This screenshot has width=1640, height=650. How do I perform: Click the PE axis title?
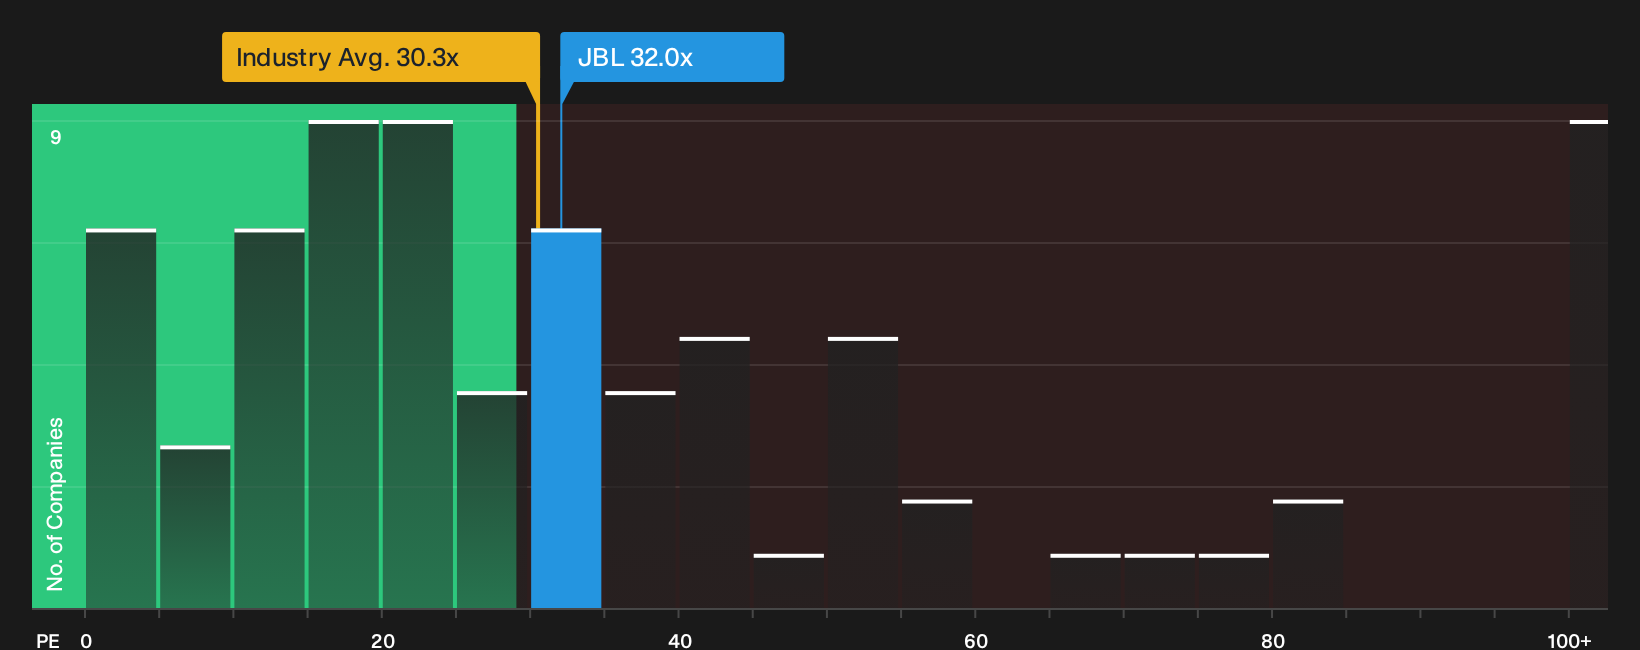(48, 640)
